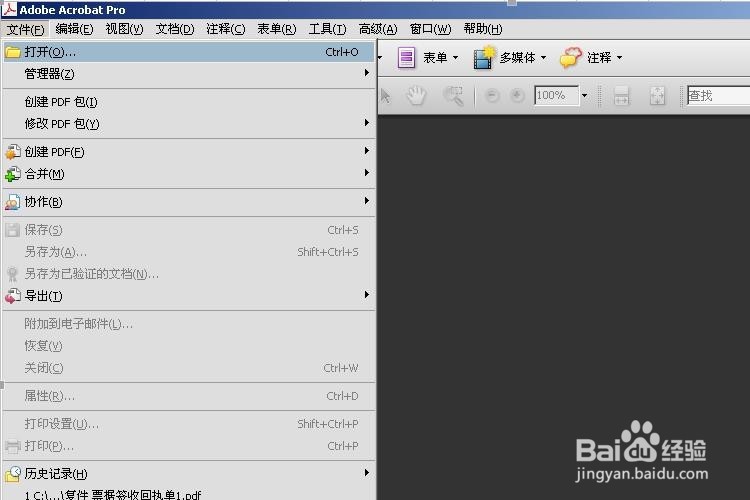Select the Marquee Zoom tool
The image size is (750, 500).
[453, 96]
